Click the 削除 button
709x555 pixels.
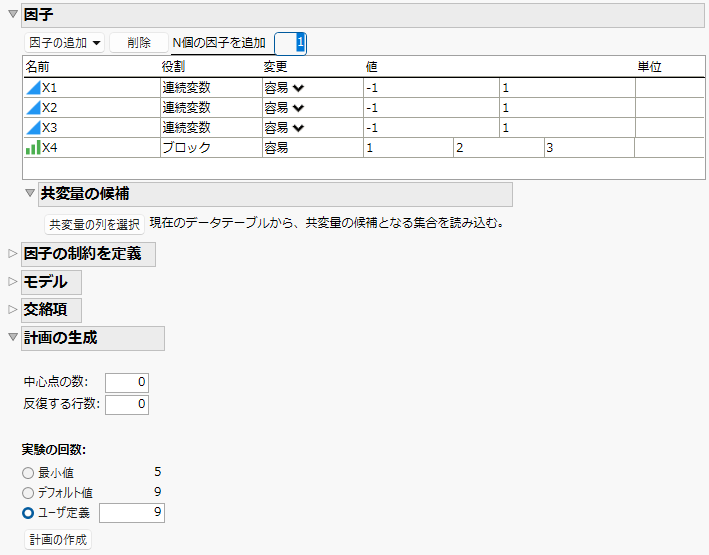(x=139, y=43)
